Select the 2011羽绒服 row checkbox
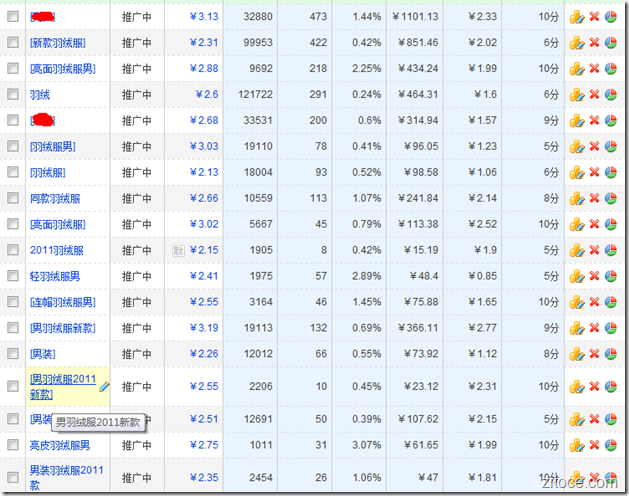This screenshot has height=496, width=629. (13, 250)
